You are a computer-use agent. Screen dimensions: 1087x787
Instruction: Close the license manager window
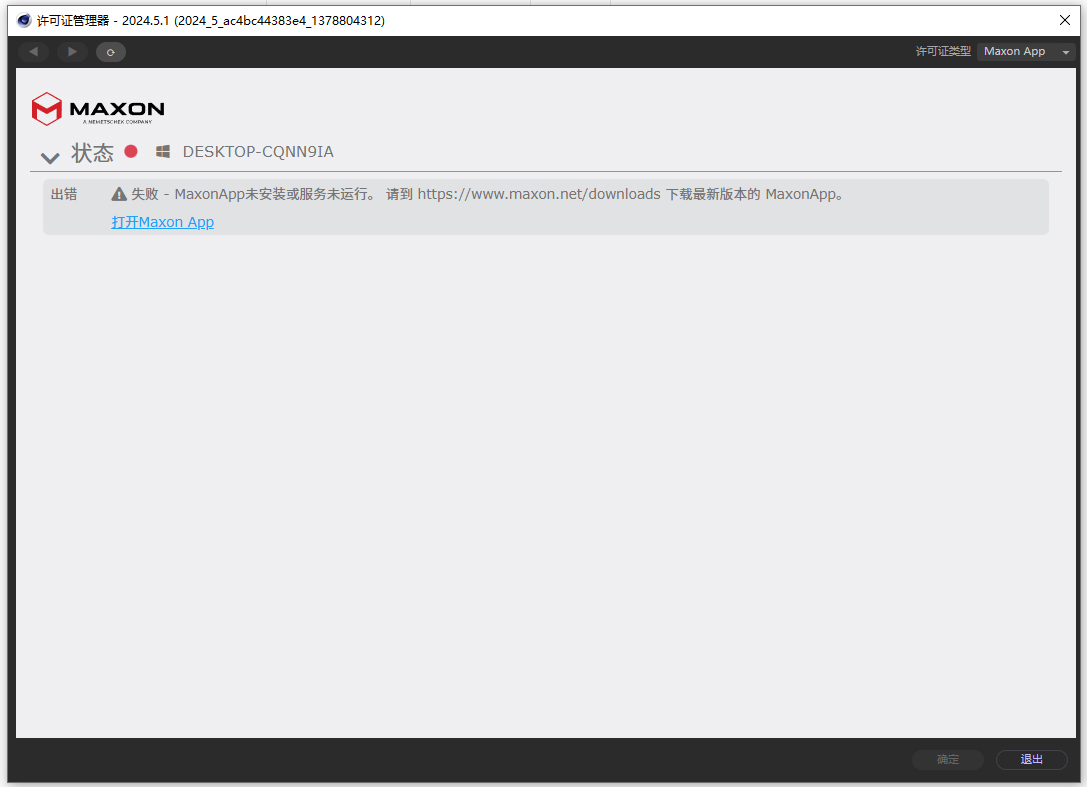[1065, 20]
